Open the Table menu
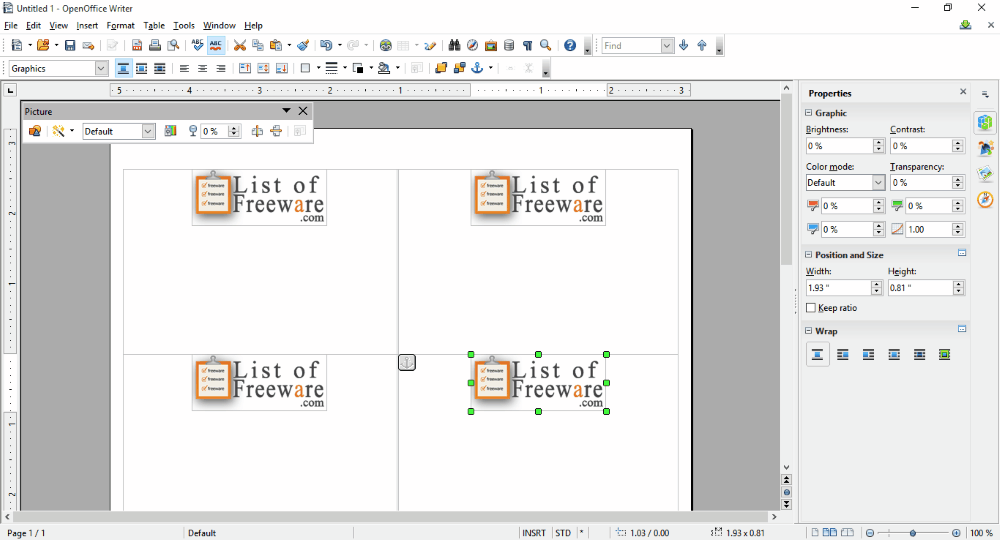Image resolution: width=1000 pixels, height=540 pixels. 154,26
